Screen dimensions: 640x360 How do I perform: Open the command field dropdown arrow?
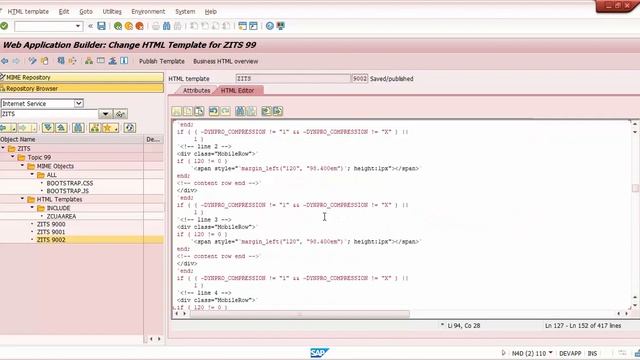(78, 26)
